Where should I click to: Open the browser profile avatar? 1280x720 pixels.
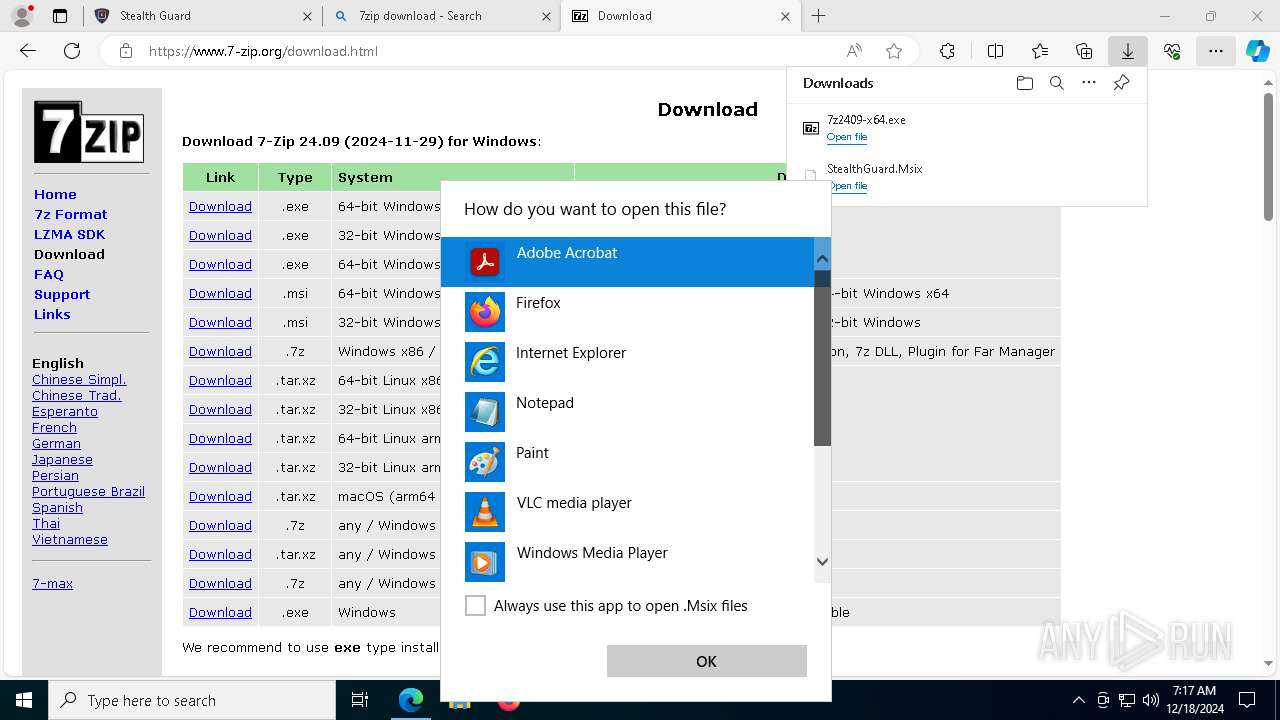tap(22, 16)
